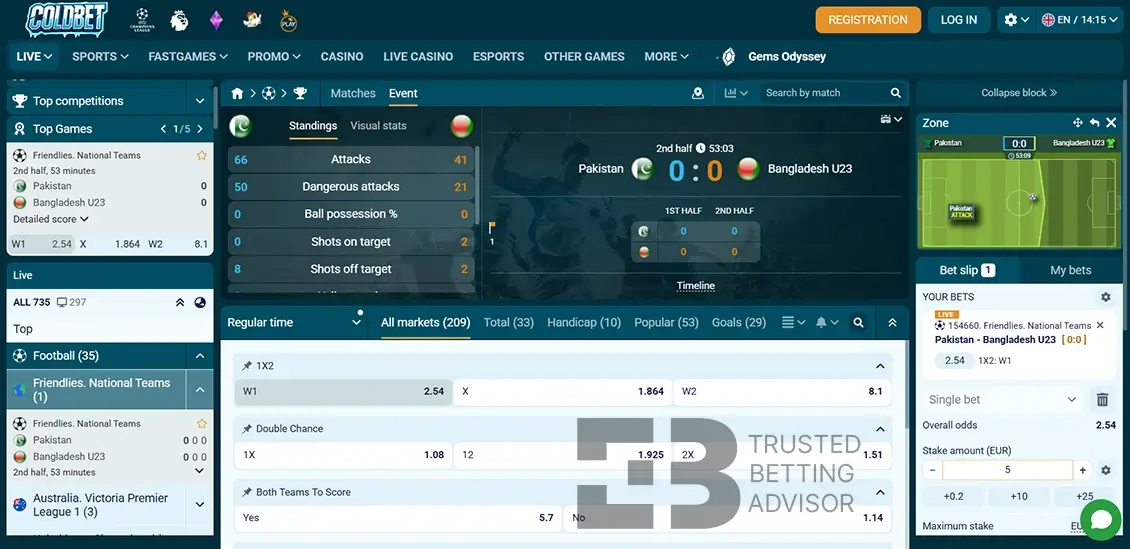
Task: Favorite the Top Games Friendlies match star
Action: [202, 155]
